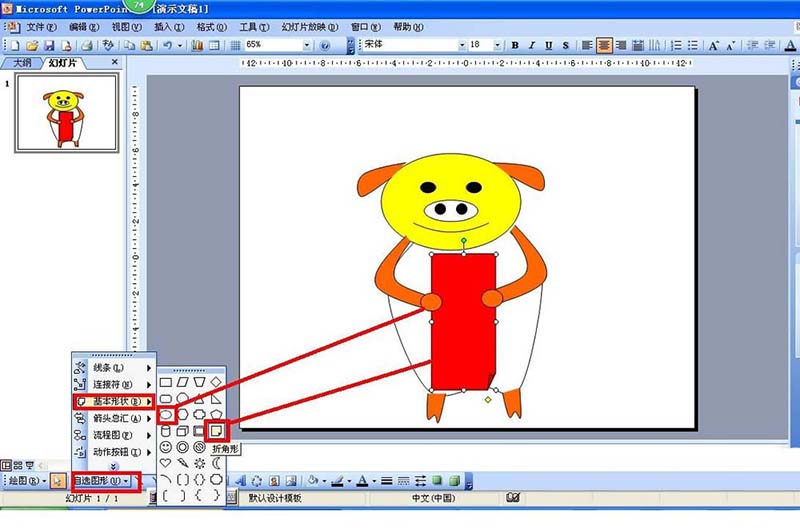This screenshot has height=530, width=800.
Task: Click the Decrease Font Size button
Action: pos(731,45)
